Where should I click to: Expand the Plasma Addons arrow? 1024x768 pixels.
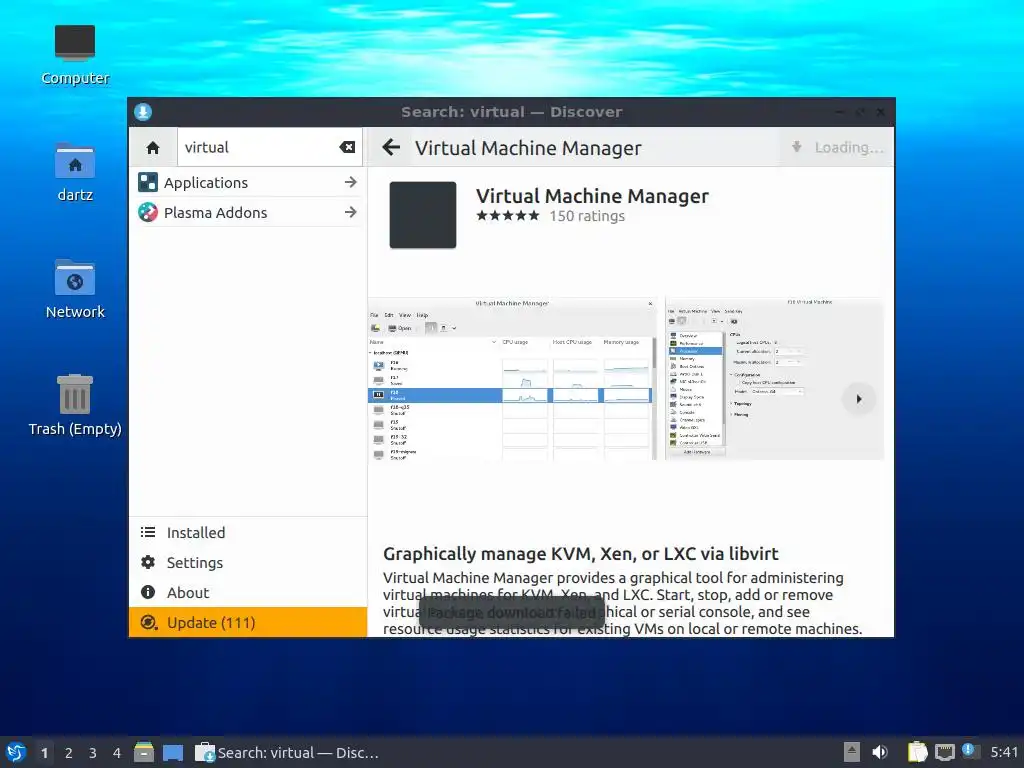[351, 212]
